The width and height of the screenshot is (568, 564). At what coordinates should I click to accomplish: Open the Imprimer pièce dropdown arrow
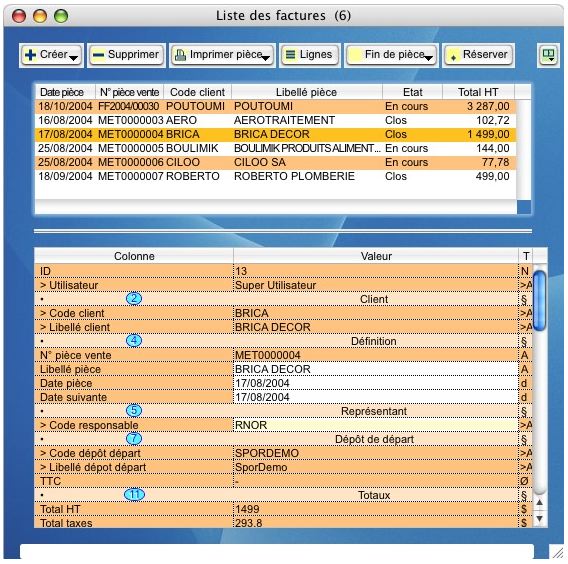coord(266,58)
